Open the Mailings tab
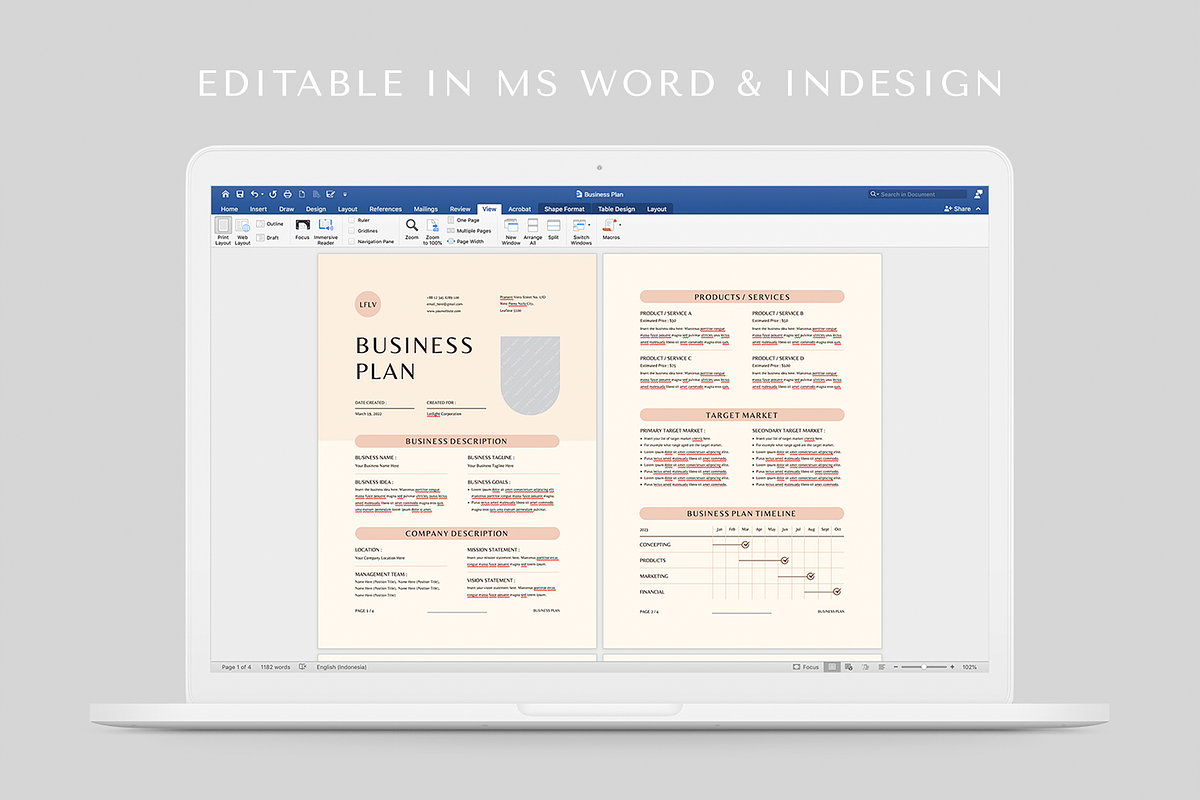The width and height of the screenshot is (1200, 800). [425, 209]
